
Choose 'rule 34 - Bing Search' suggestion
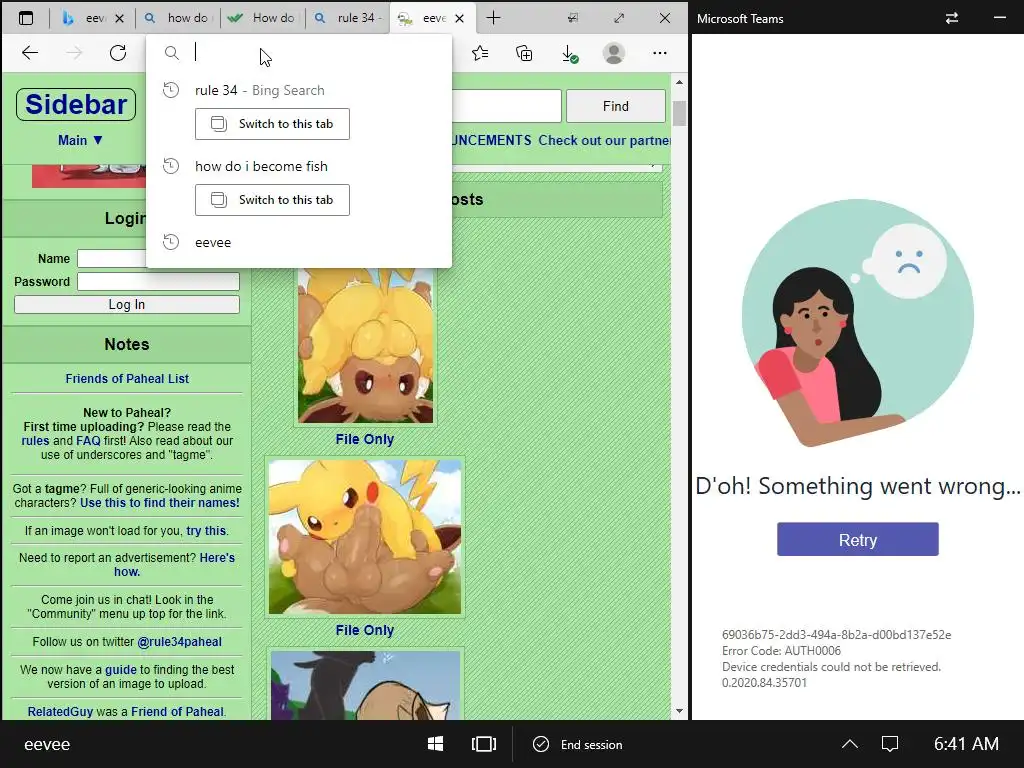coord(260,90)
